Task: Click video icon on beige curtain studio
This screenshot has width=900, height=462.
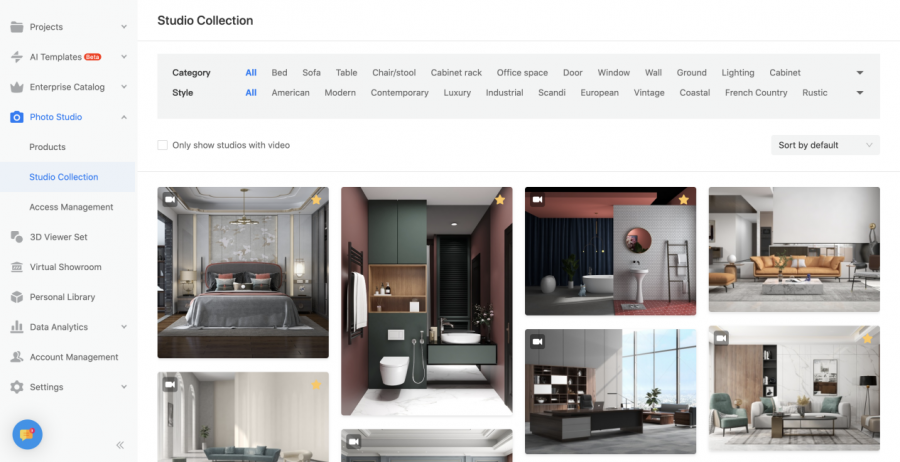Action: (169, 385)
